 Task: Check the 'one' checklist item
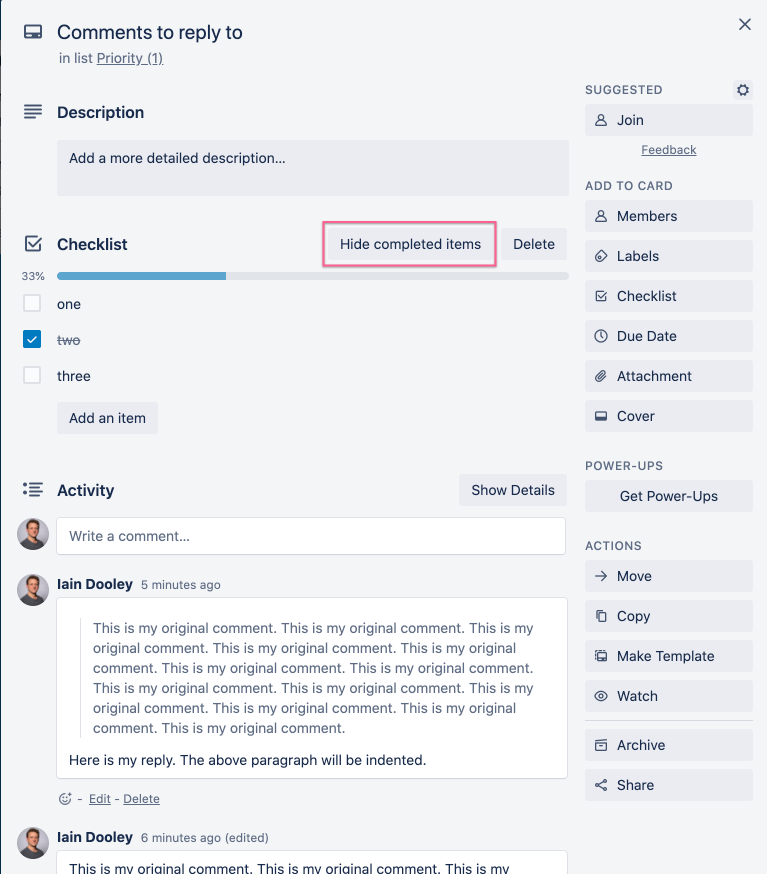click(x=32, y=303)
